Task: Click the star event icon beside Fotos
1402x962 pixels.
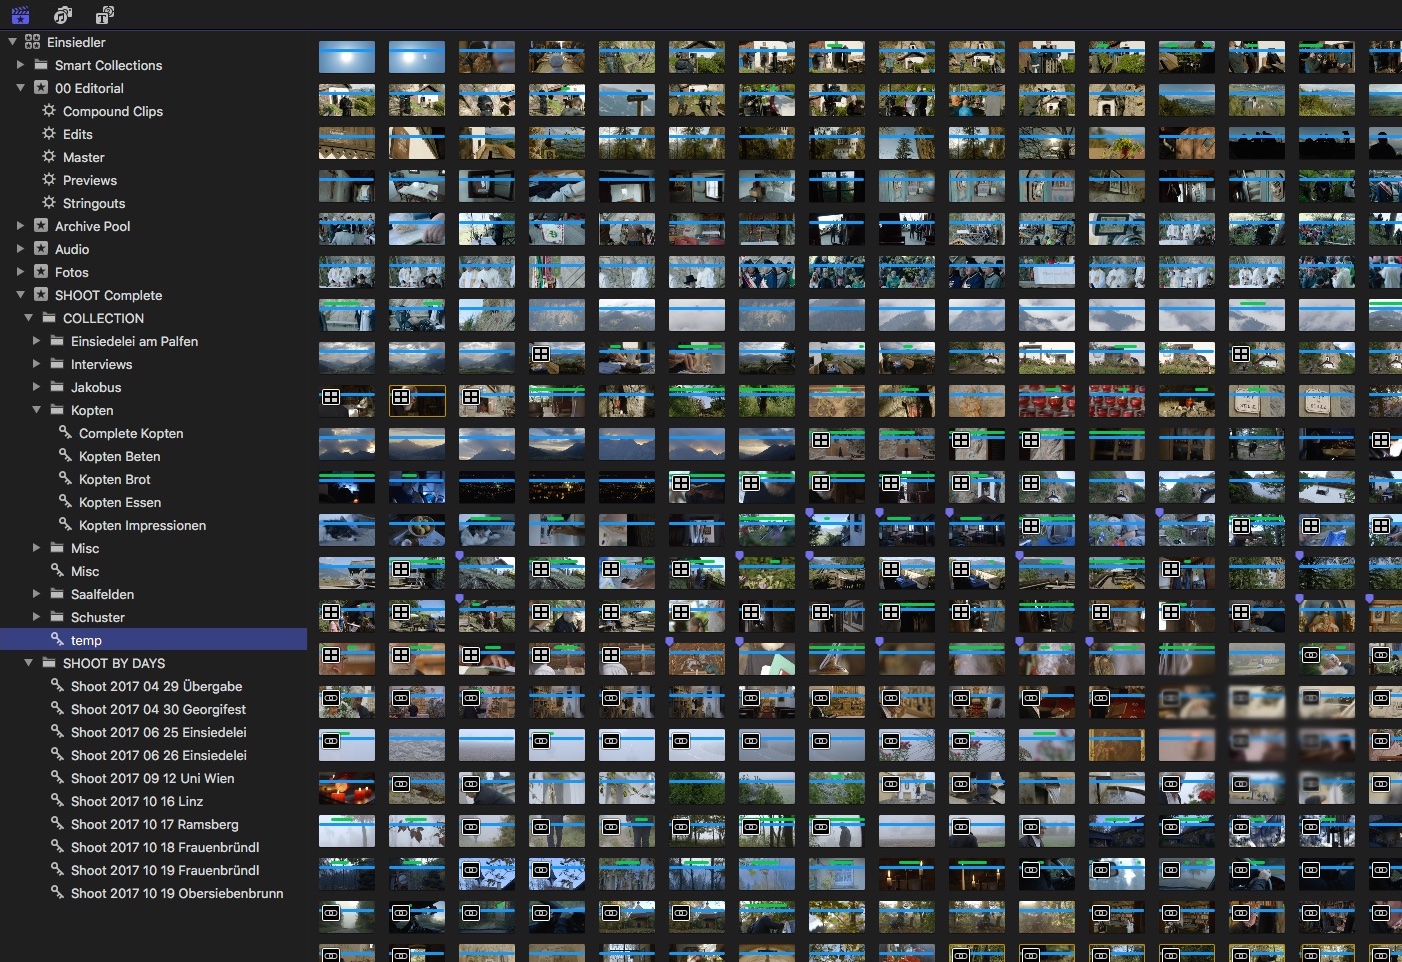Action: (40, 272)
